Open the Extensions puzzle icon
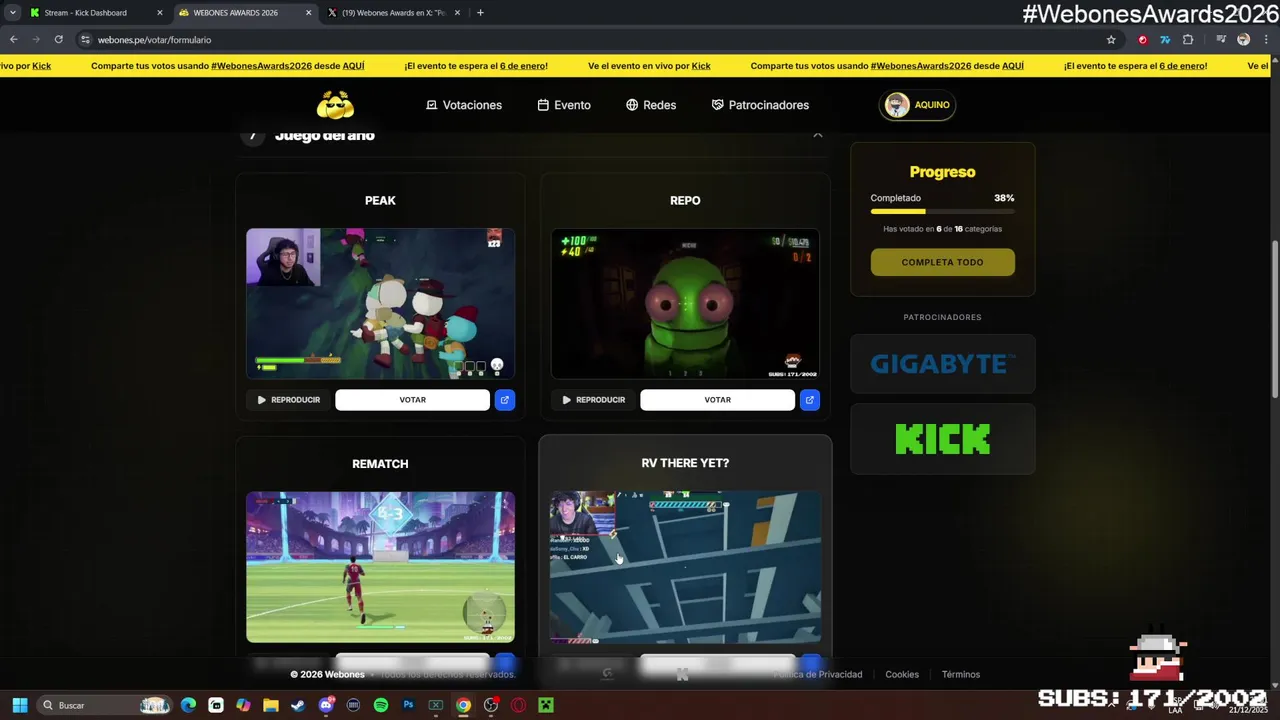 tap(1188, 40)
